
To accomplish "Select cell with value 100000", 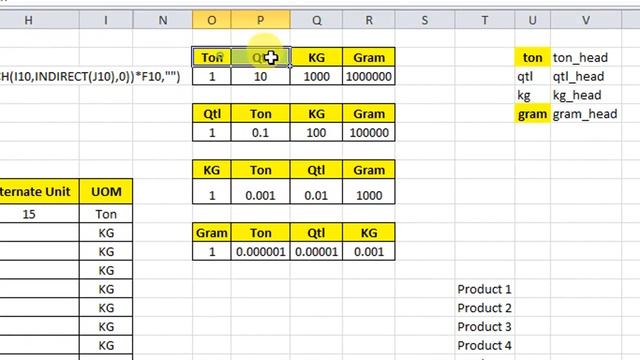I will point(369,132).
